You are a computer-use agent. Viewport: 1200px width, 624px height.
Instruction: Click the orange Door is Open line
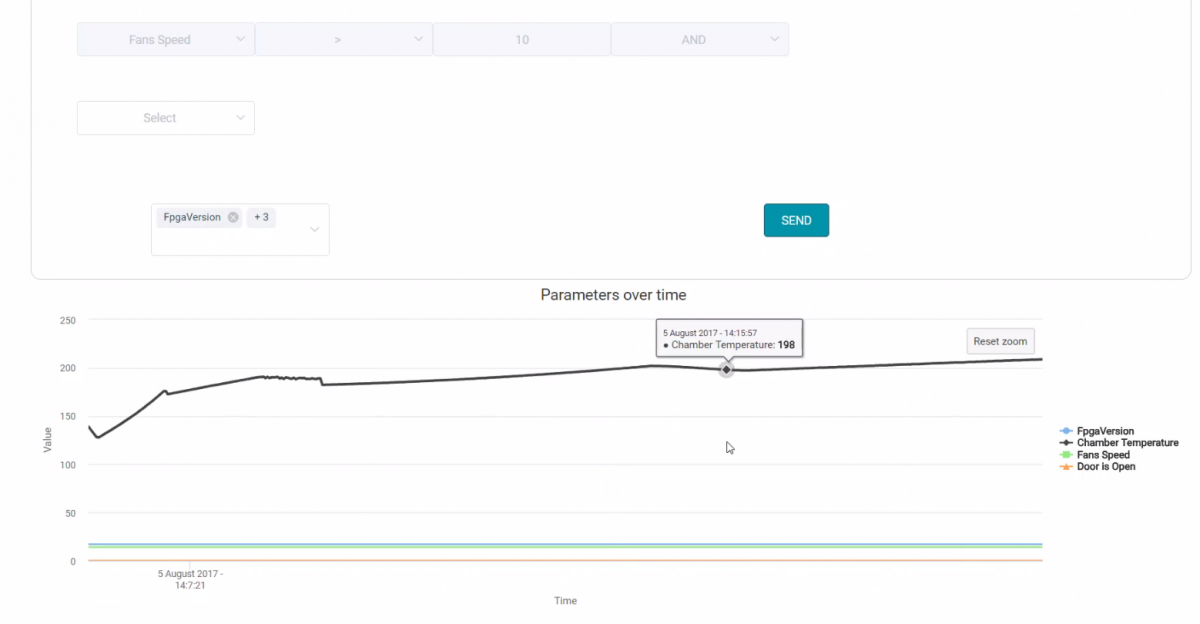click(x=500, y=560)
